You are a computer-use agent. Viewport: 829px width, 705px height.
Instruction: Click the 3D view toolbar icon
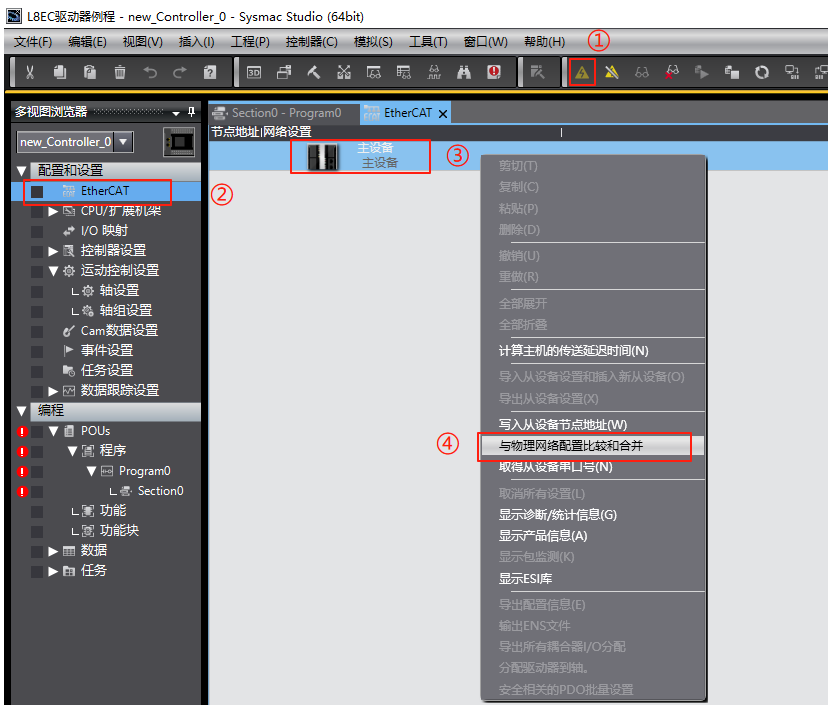click(256, 73)
